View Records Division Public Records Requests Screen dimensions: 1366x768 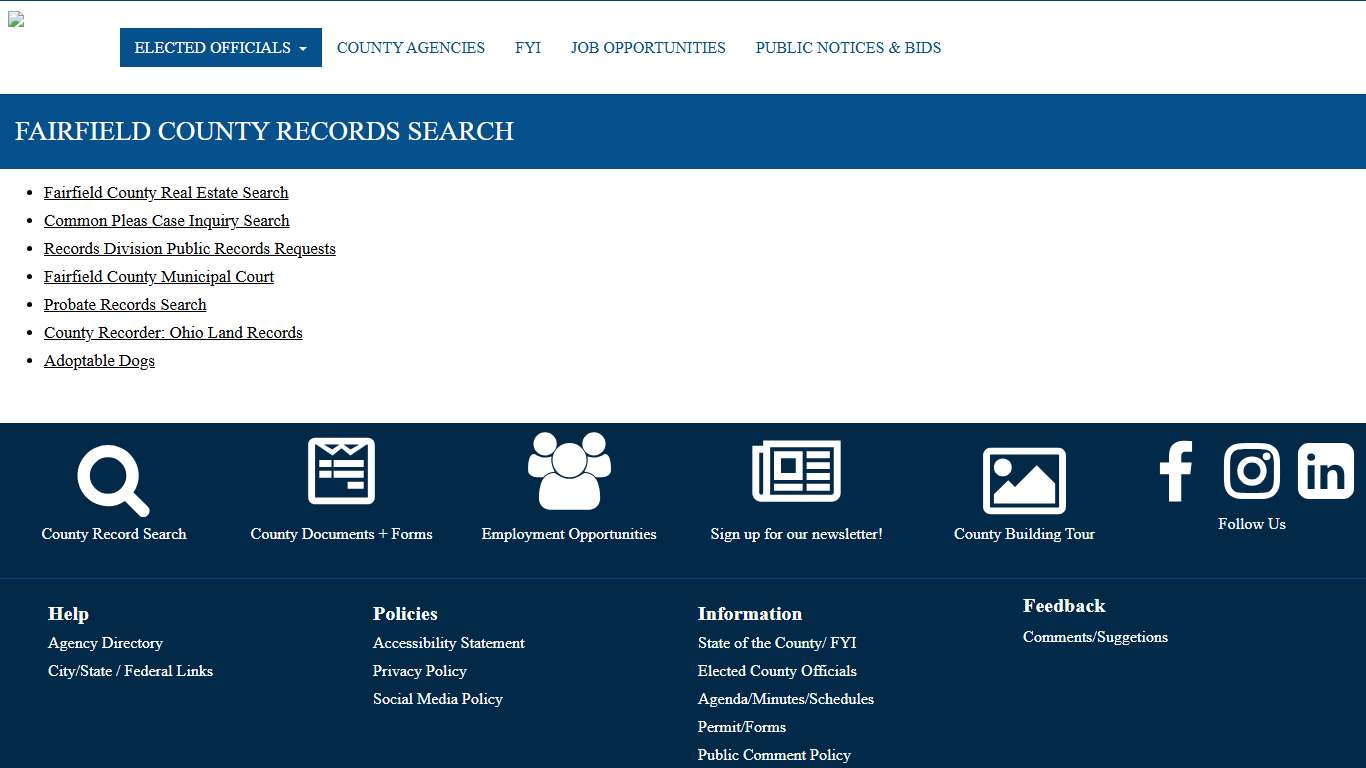click(189, 248)
